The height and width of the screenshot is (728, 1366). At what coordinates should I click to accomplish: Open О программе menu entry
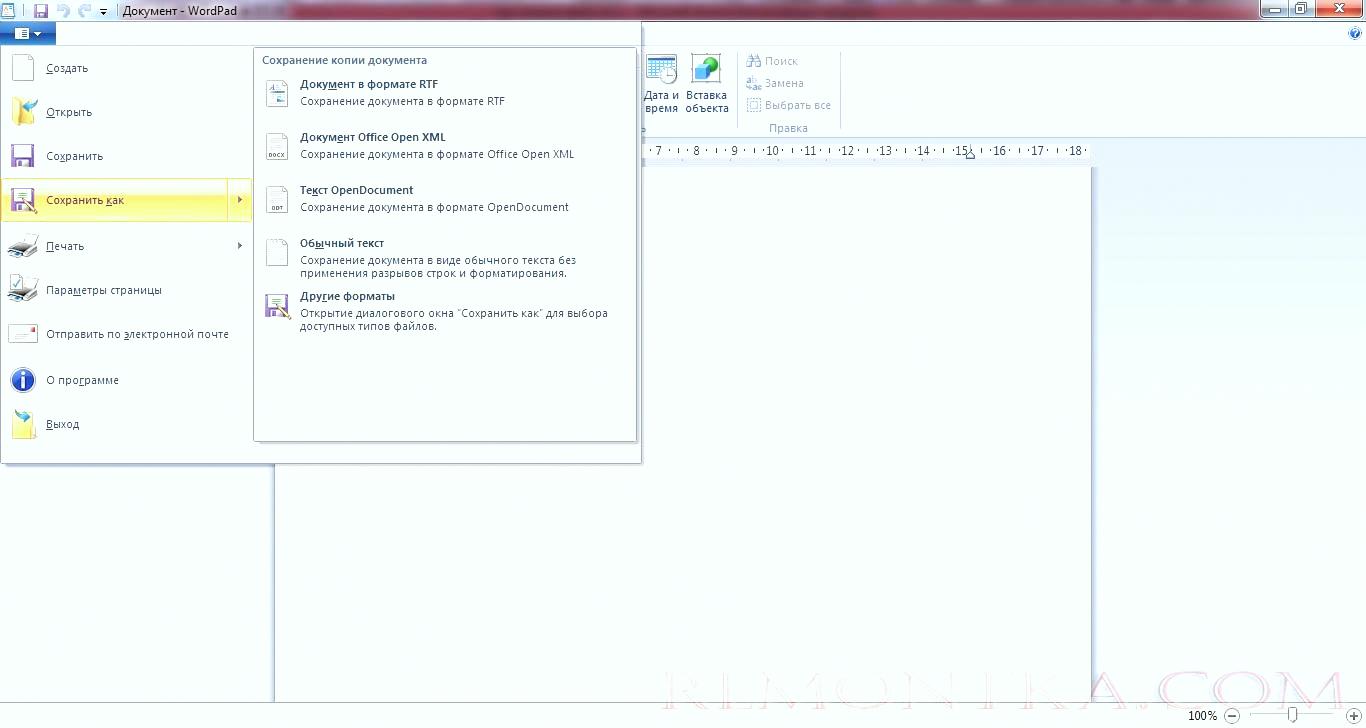click(x=126, y=380)
